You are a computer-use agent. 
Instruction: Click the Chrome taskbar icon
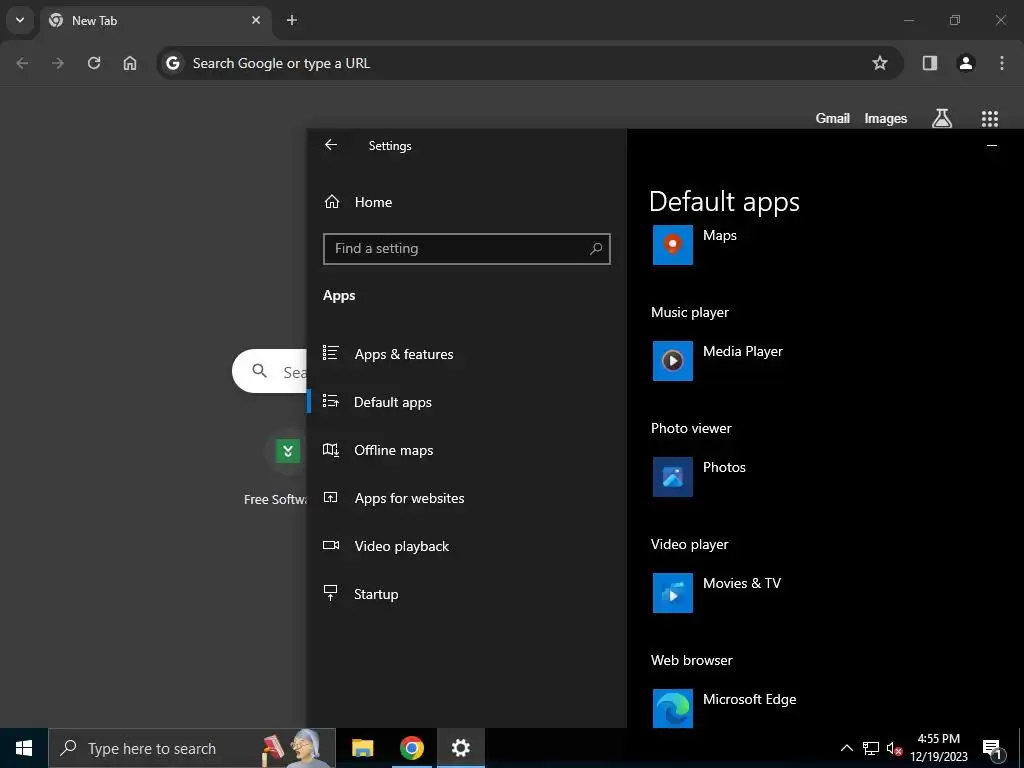(411, 748)
